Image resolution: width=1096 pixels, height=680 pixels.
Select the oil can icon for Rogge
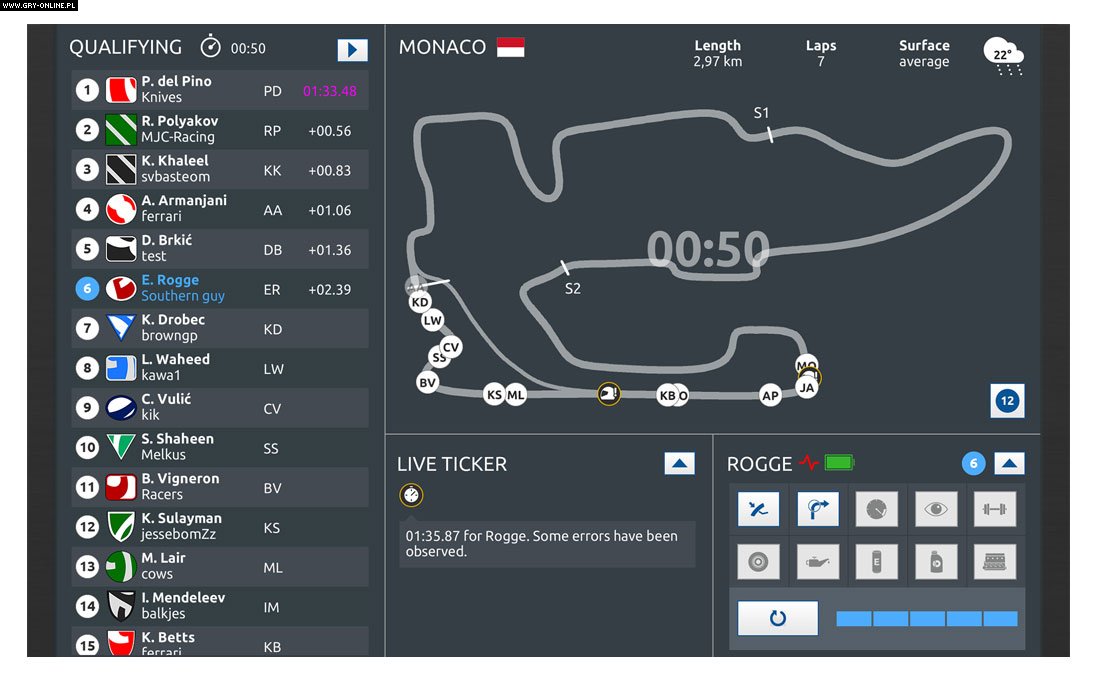pyautogui.click(x=818, y=561)
